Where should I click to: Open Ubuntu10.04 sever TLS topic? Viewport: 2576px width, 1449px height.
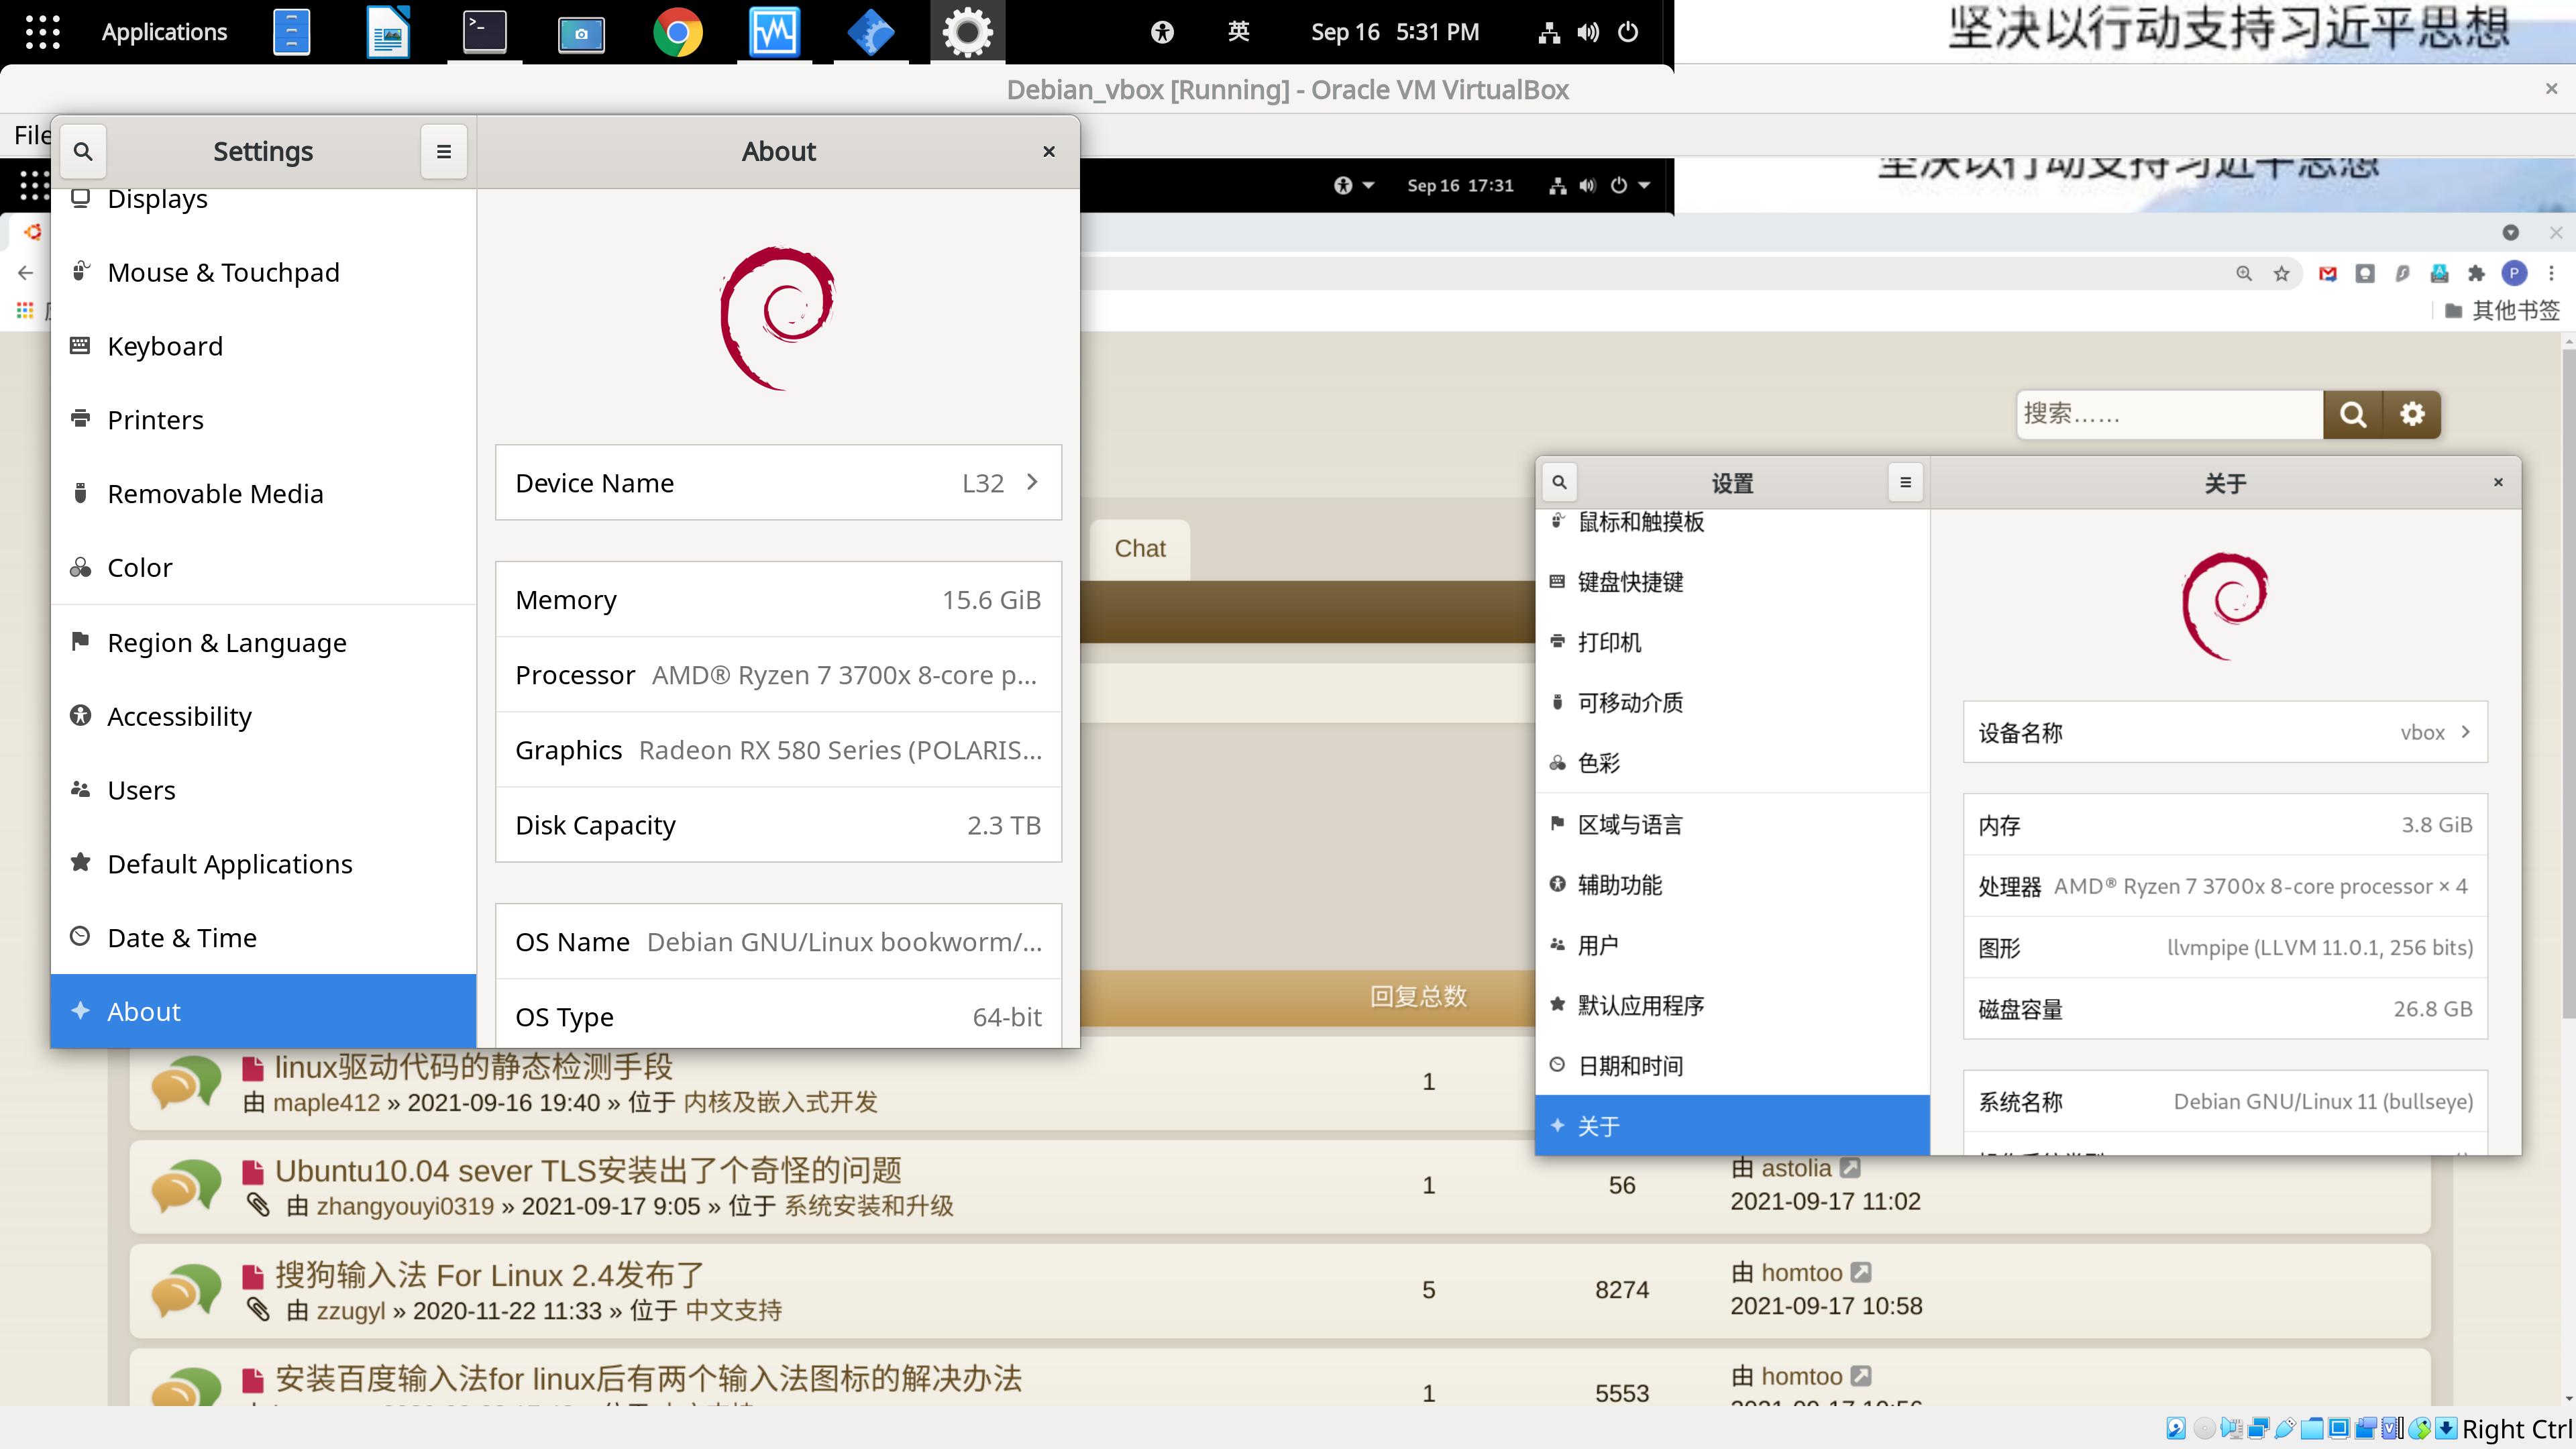[x=588, y=1170]
